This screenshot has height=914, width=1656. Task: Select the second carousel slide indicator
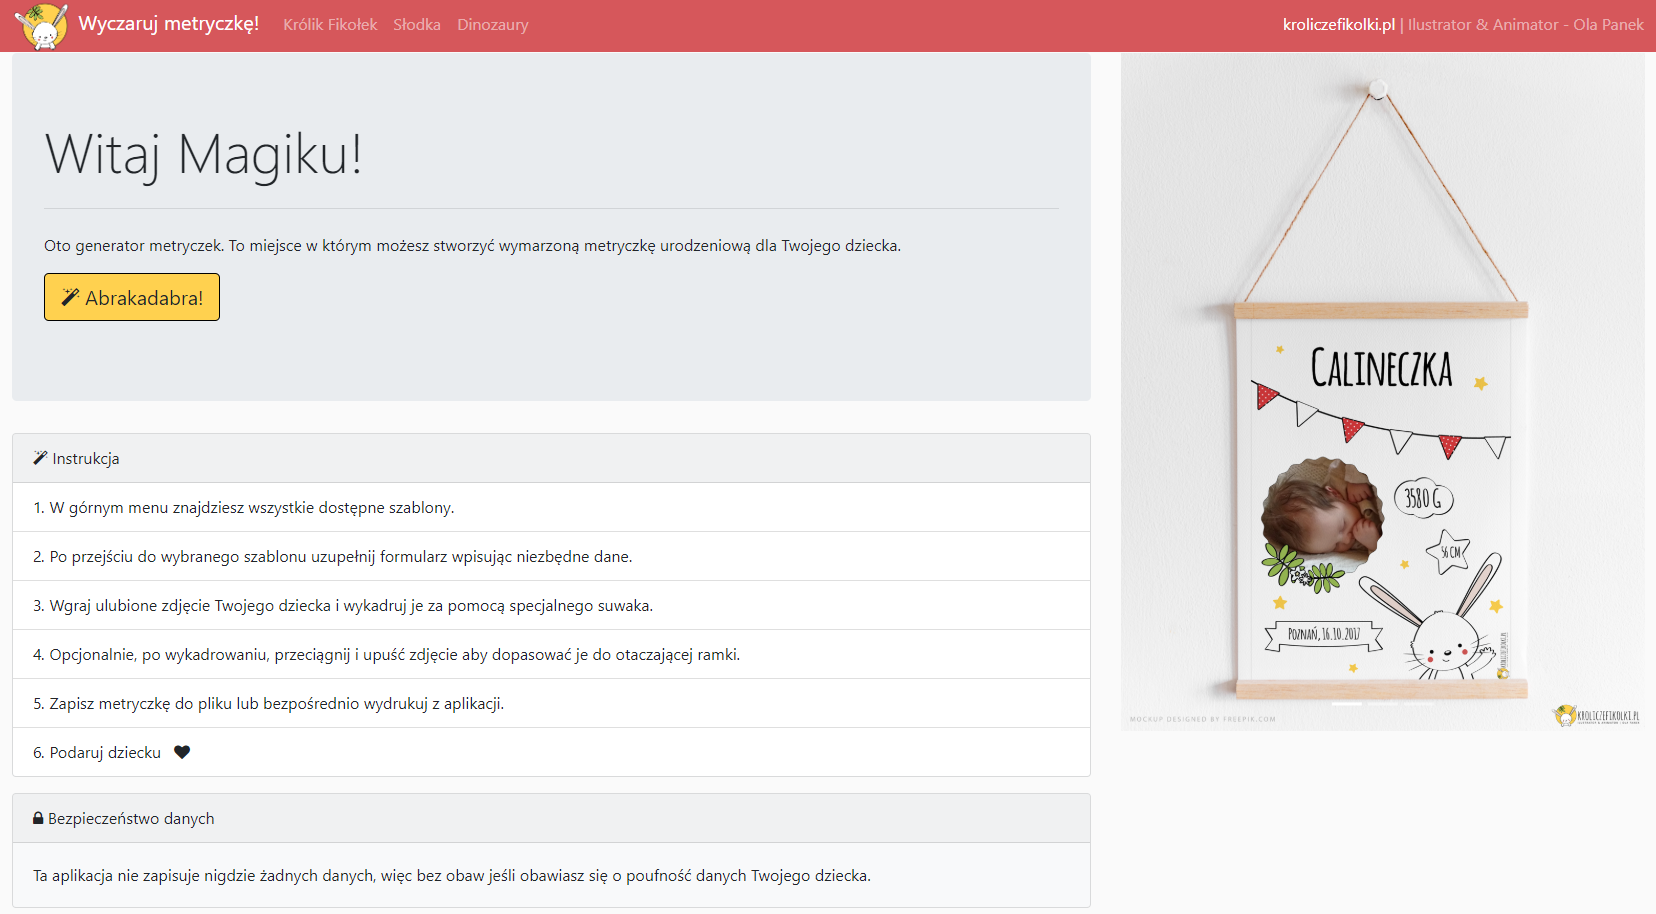pyautogui.click(x=1382, y=704)
